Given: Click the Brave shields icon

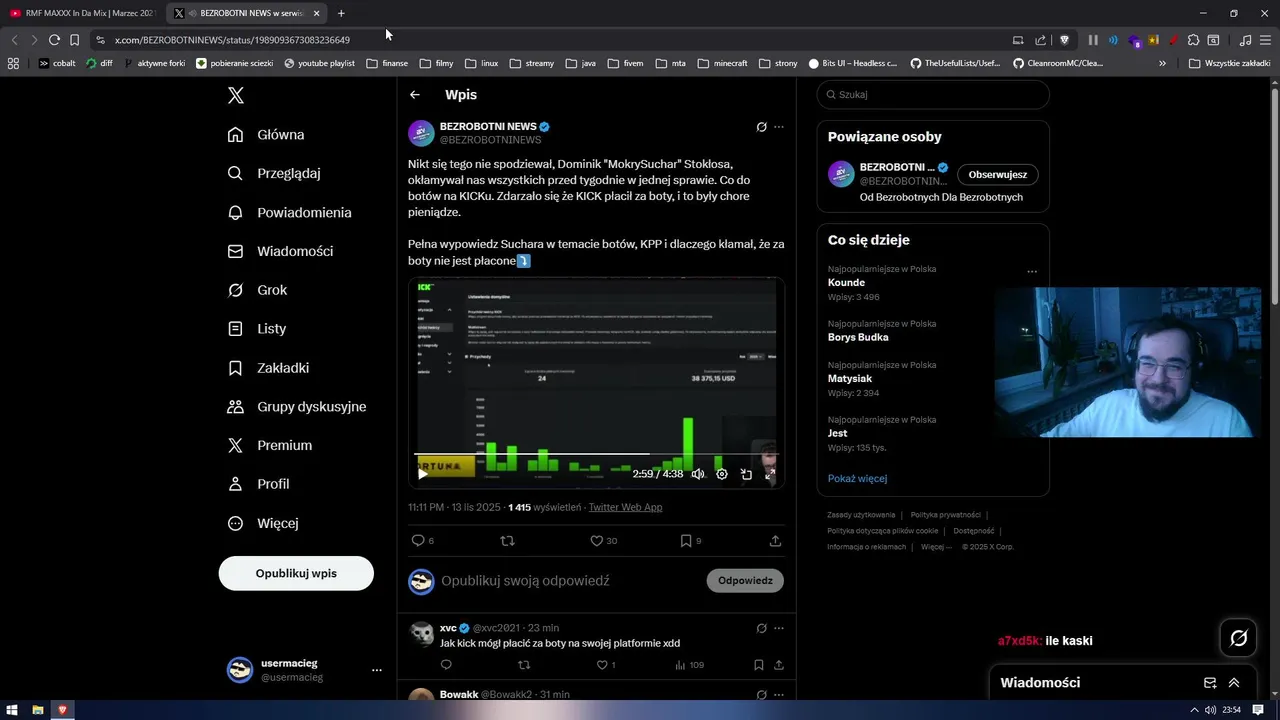Looking at the screenshot, I should tap(1064, 40).
